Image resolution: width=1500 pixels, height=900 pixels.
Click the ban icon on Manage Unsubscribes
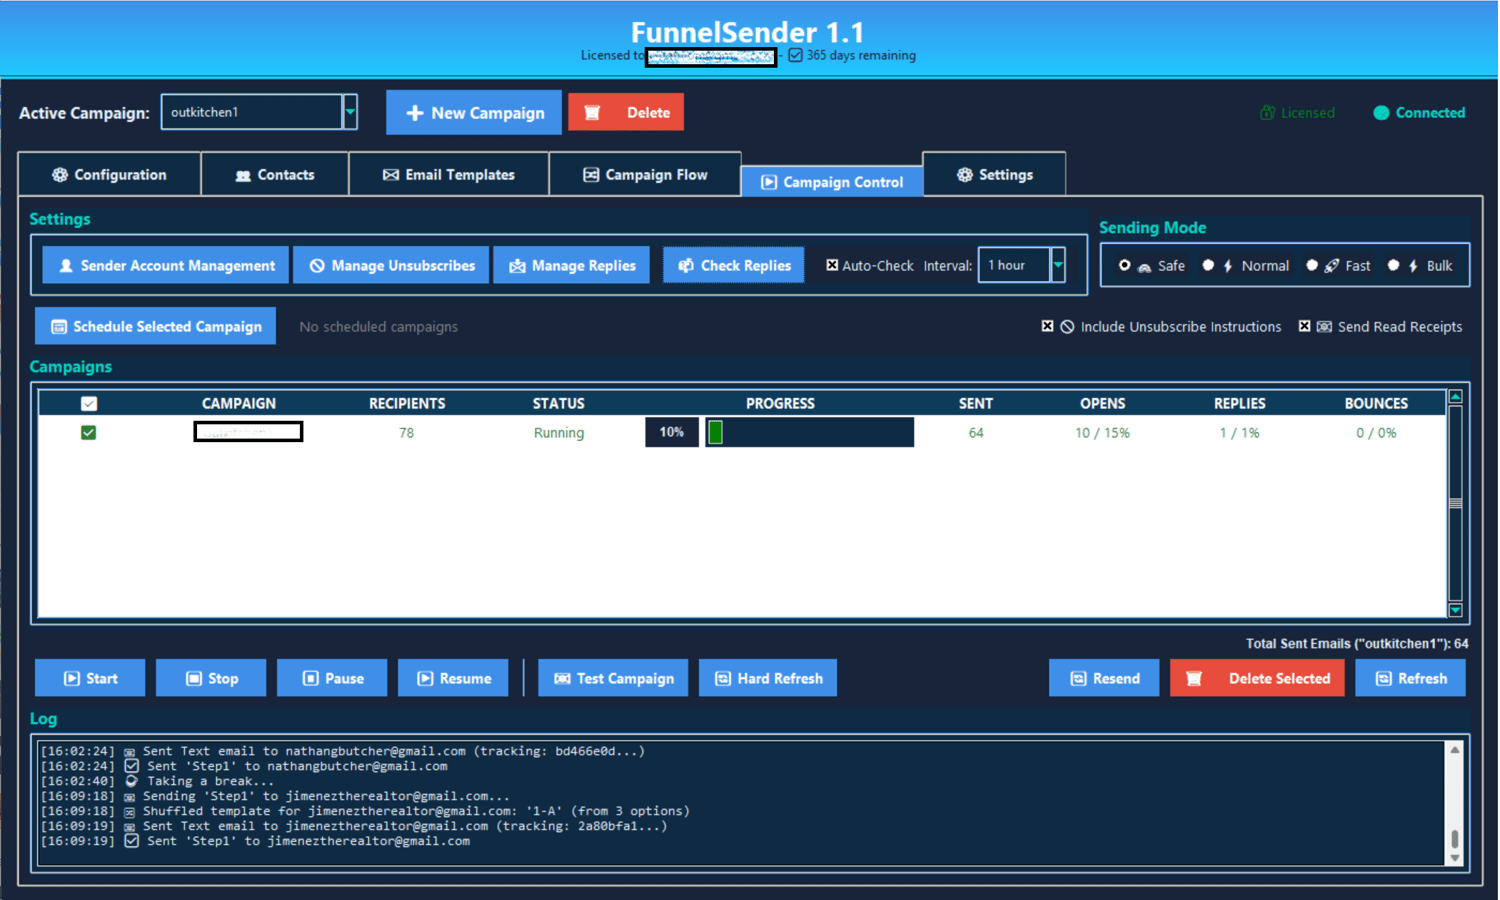click(317, 266)
